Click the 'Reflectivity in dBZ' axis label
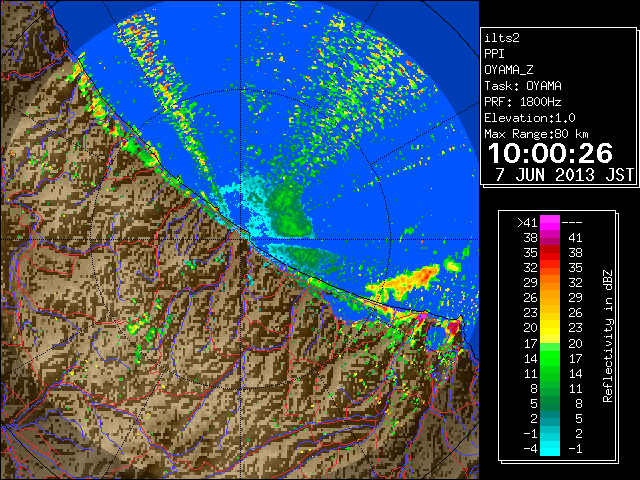The height and width of the screenshot is (480, 640). point(608,336)
